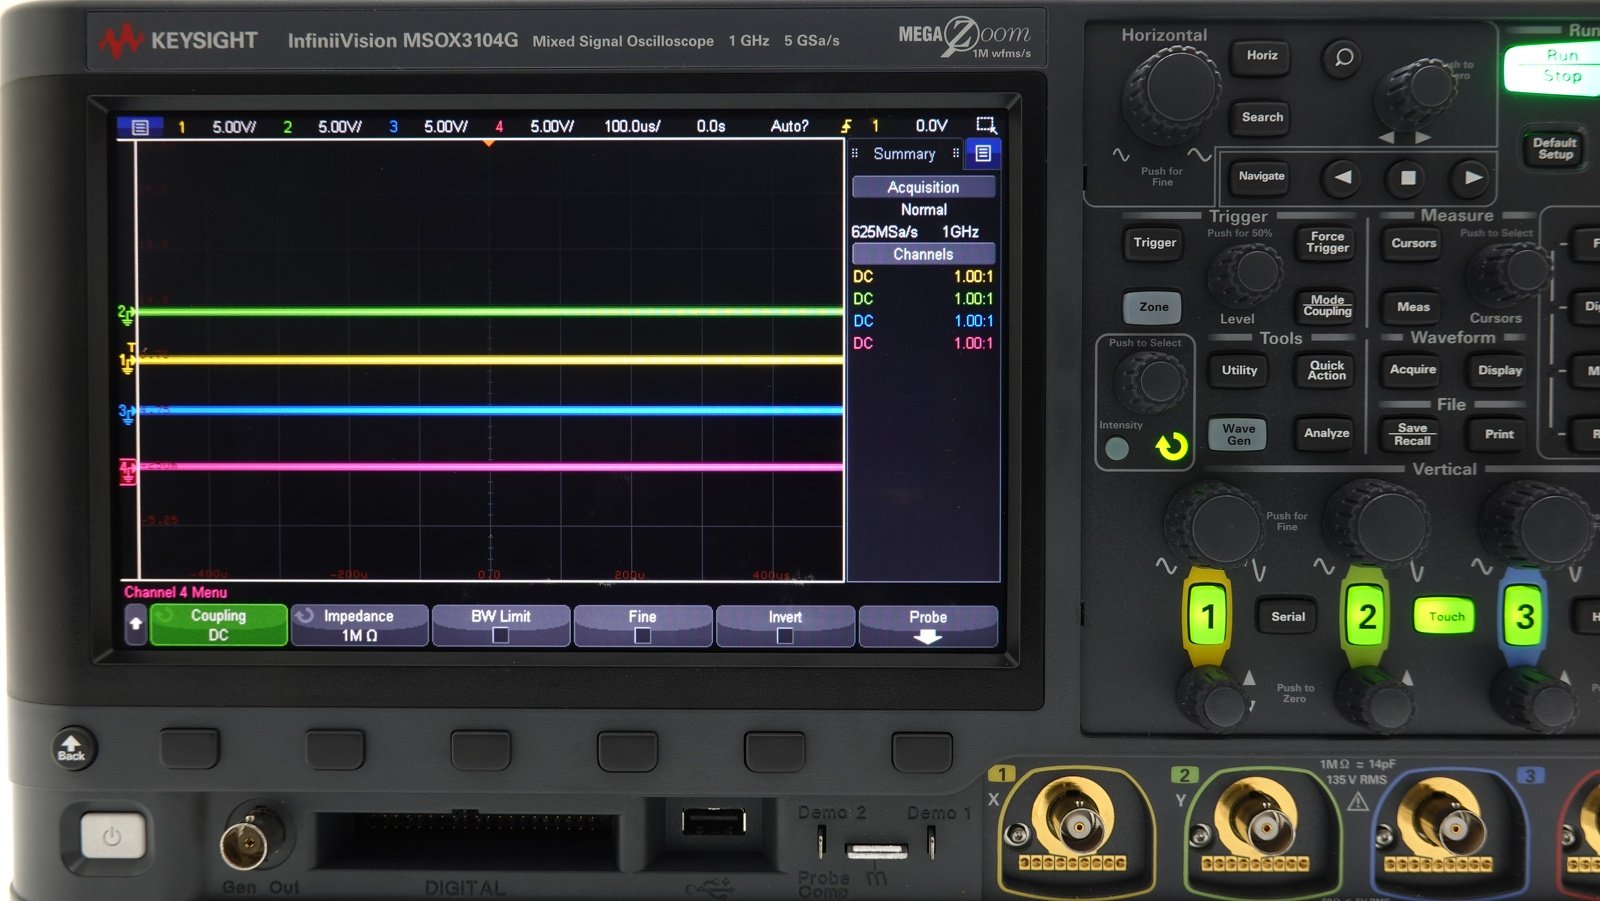Click the Search button
This screenshot has height=901, width=1600.
(1262, 117)
